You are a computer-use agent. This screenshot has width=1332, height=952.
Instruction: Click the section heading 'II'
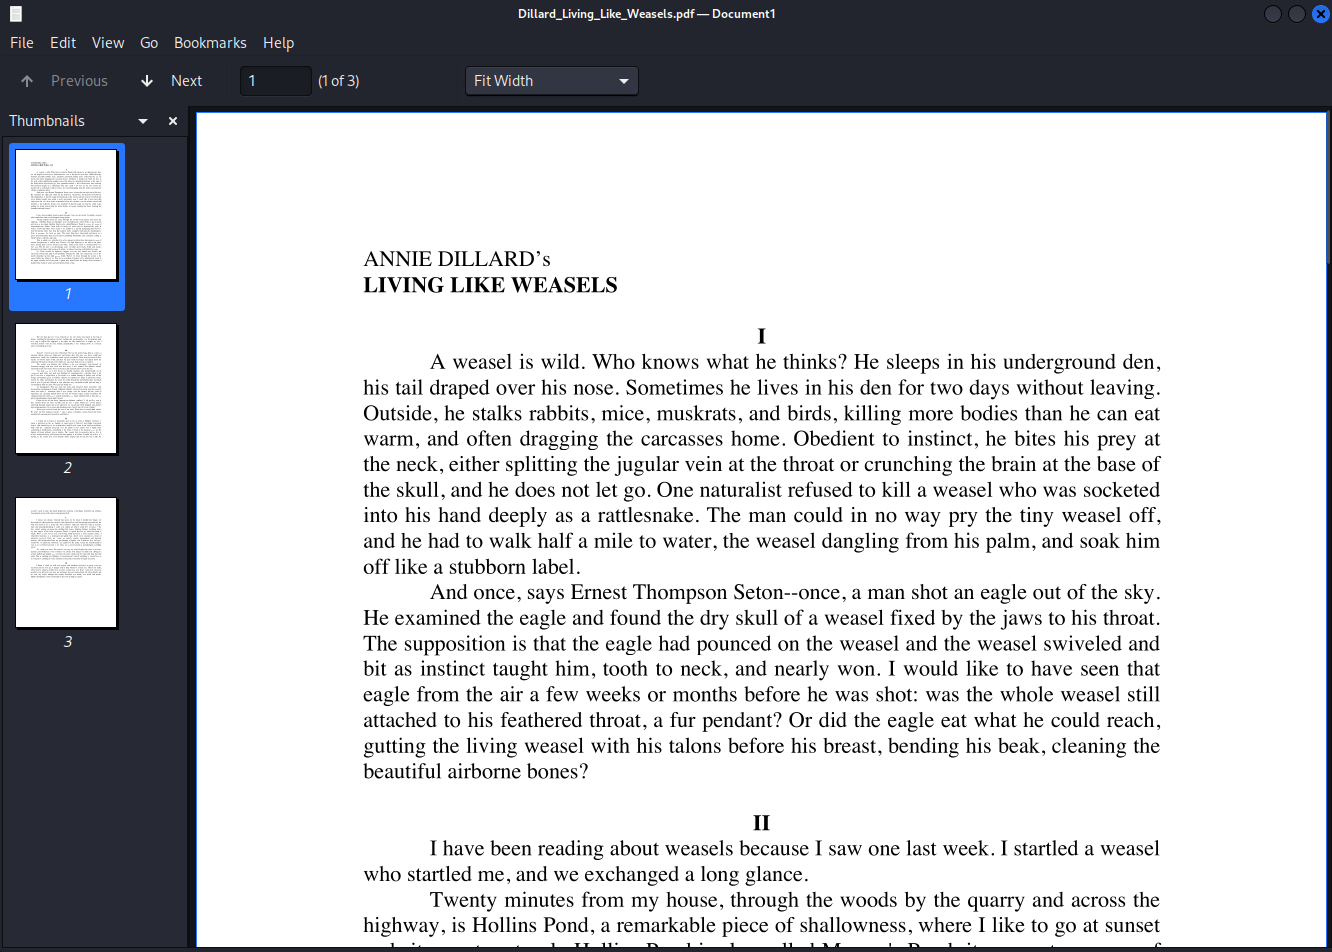pos(761,823)
